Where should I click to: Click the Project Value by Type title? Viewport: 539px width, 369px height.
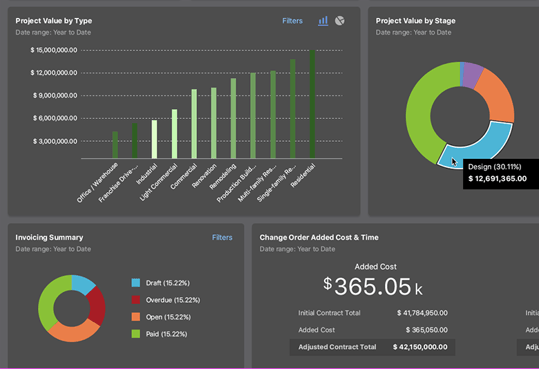coord(54,21)
